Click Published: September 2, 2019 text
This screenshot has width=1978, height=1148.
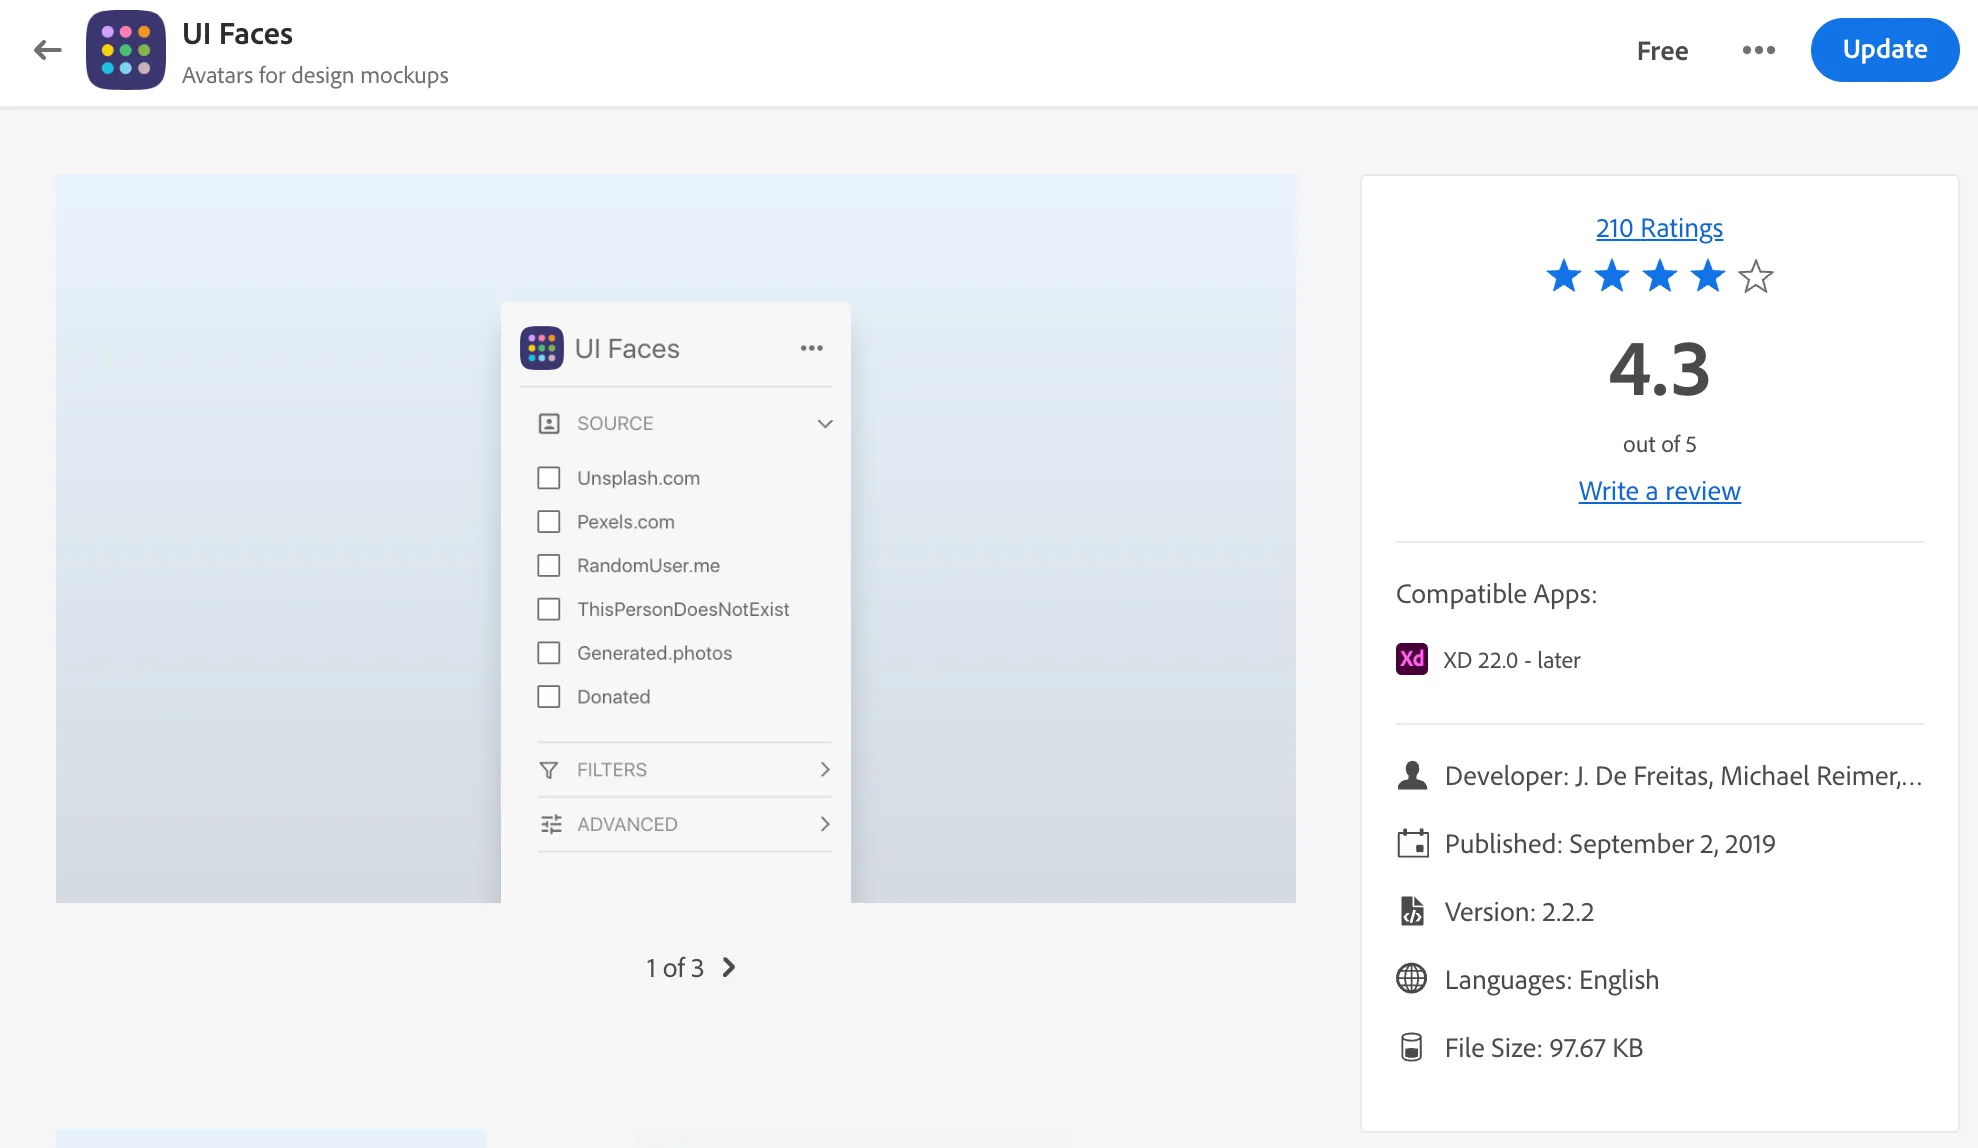1610,844
